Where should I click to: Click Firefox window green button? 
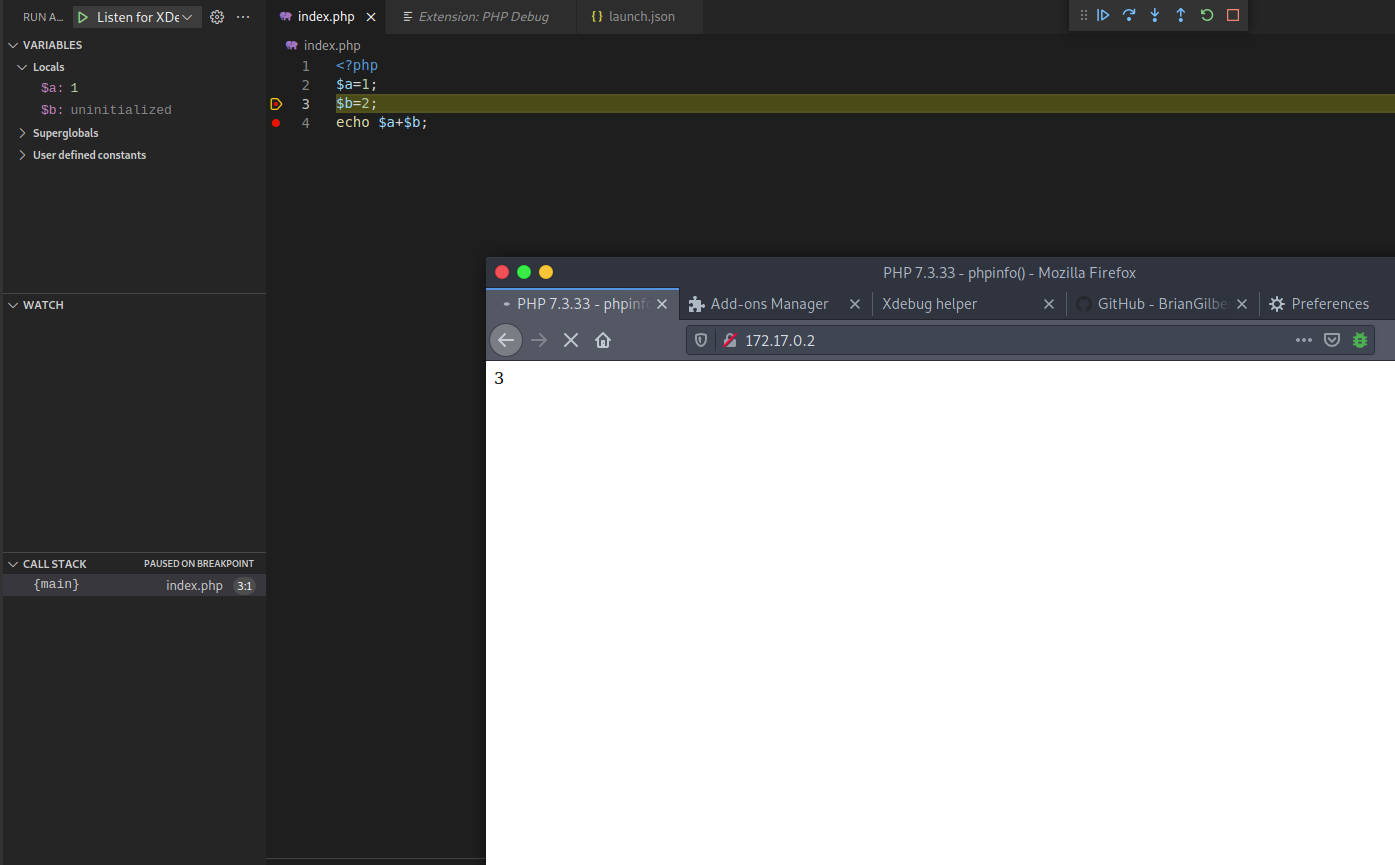coord(524,272)
